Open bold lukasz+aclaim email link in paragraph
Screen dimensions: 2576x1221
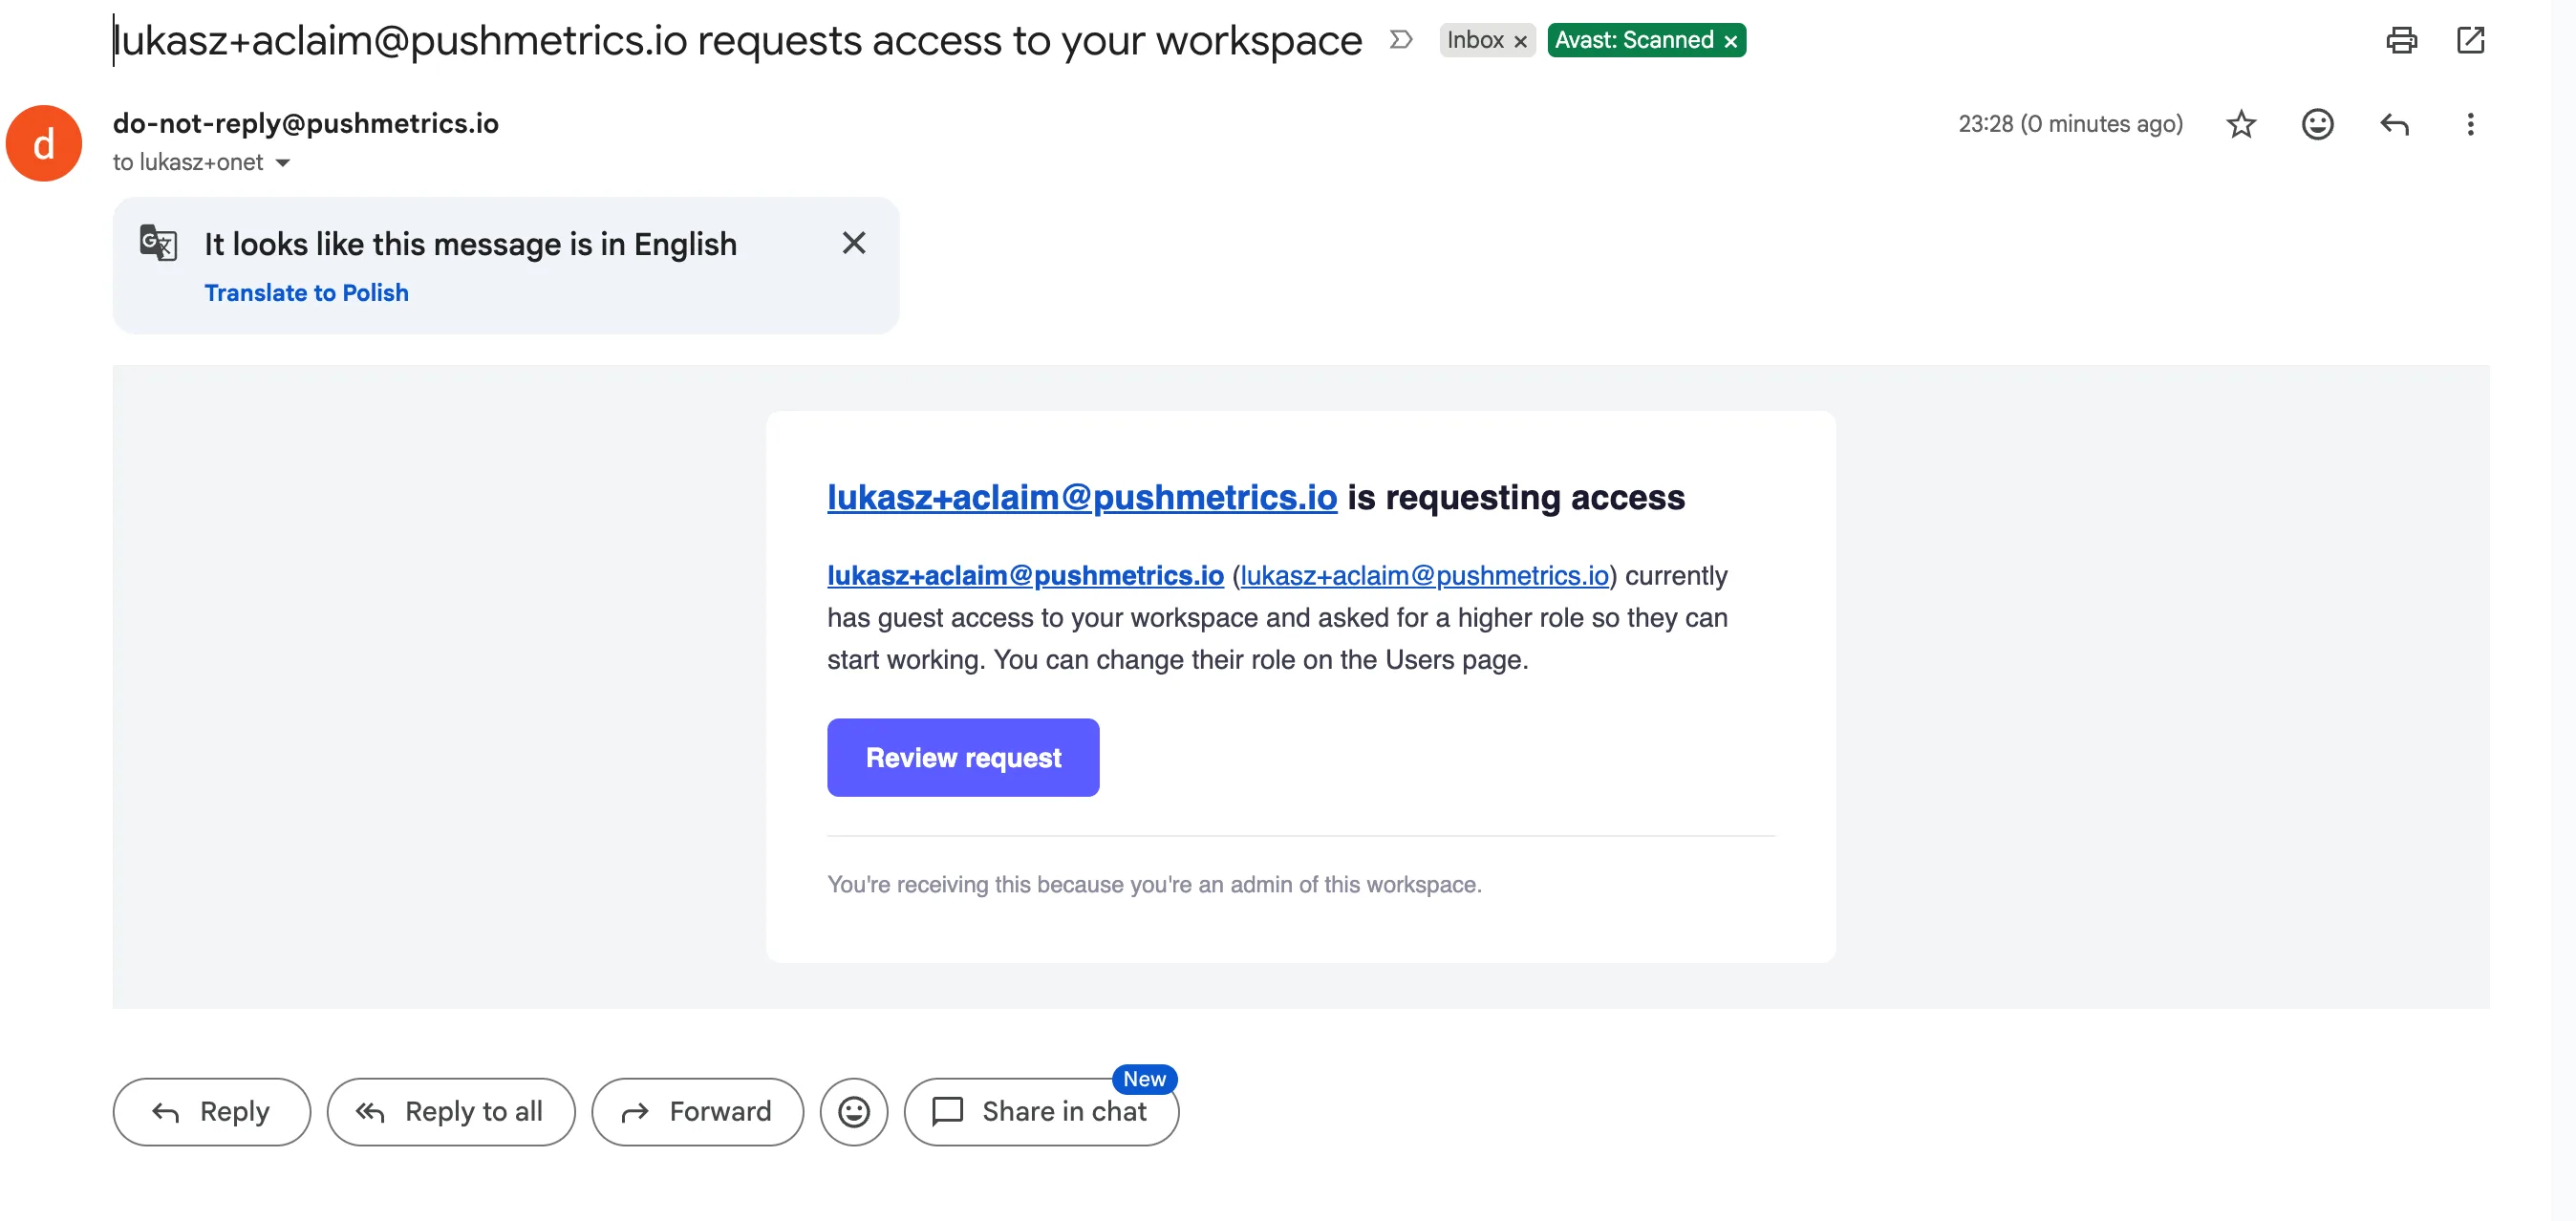pyautogui.click(x=1025, y=576)
